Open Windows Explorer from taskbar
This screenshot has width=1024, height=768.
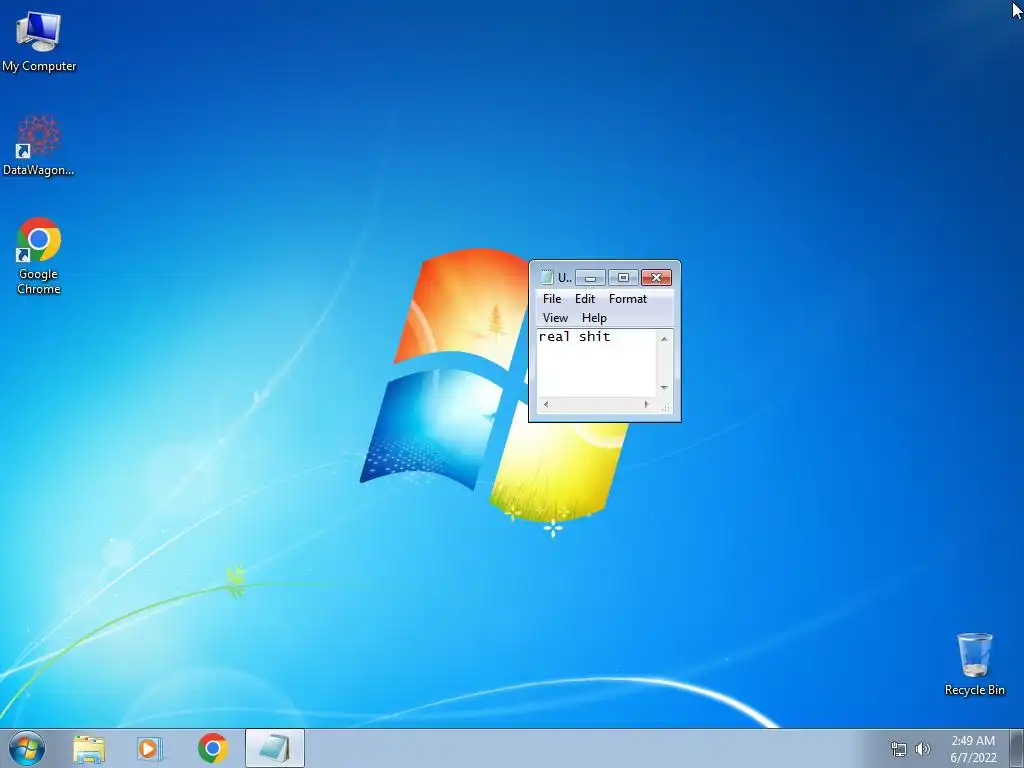pos(89,748)
